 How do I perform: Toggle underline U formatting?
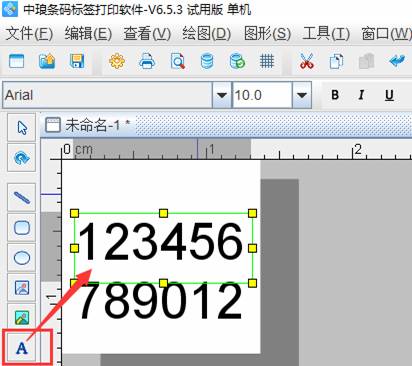pos(389,95)
